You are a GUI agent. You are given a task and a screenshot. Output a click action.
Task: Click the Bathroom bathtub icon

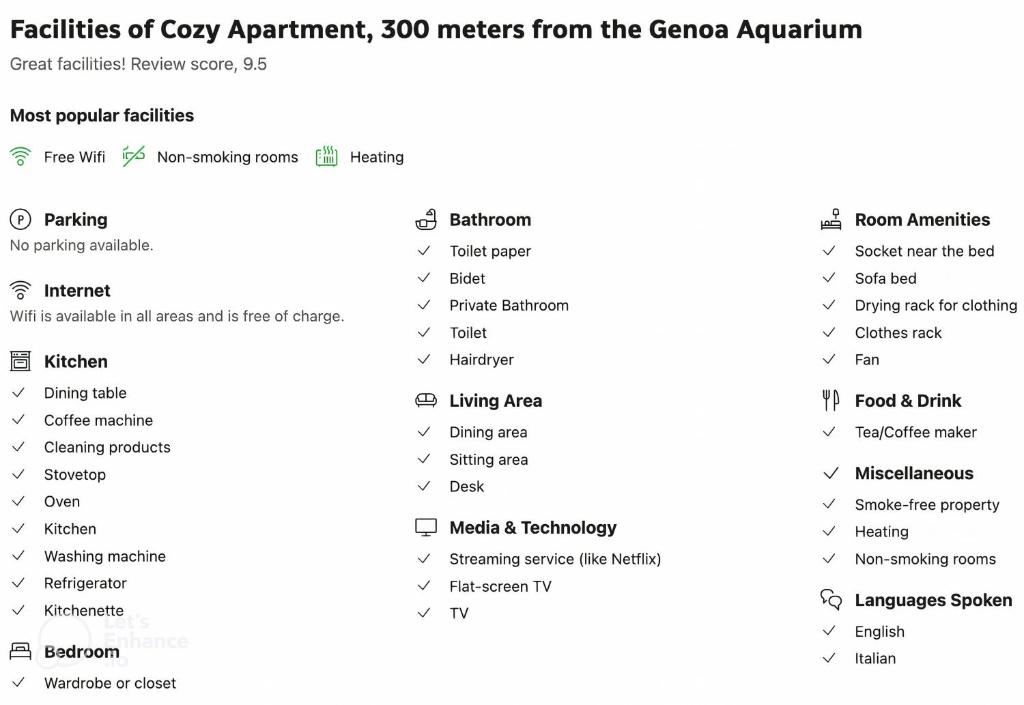tap(426, 220)
